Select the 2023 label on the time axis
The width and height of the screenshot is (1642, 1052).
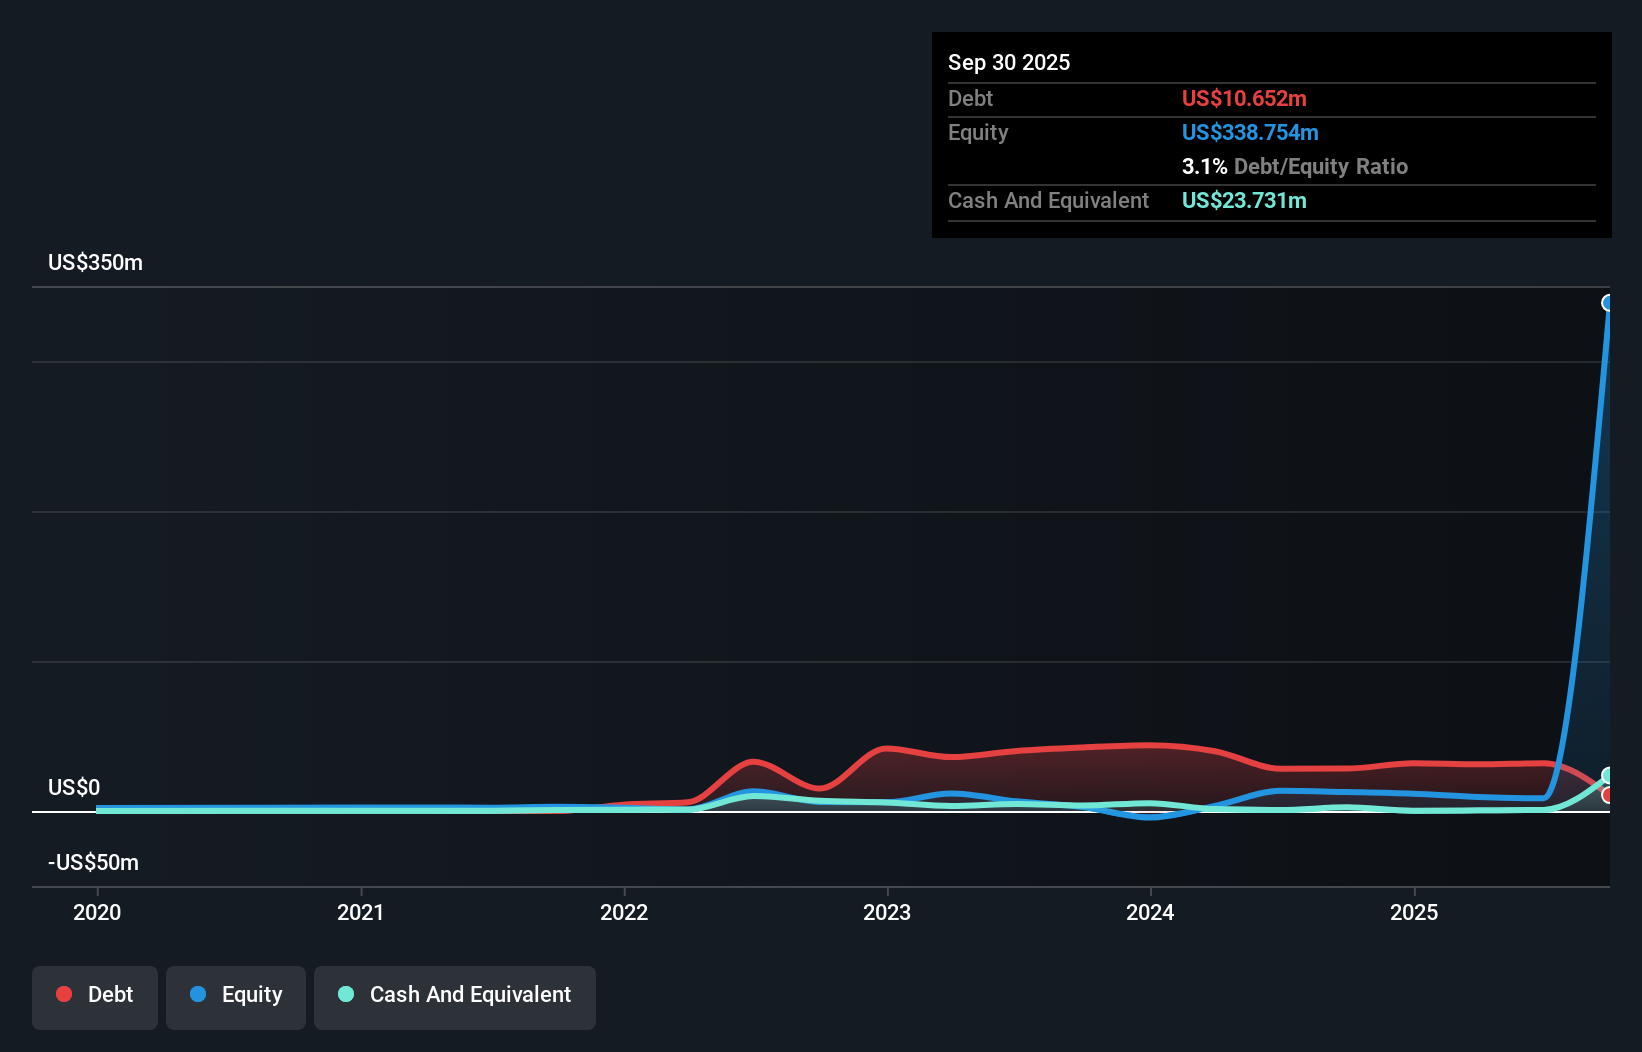(889, 912)
